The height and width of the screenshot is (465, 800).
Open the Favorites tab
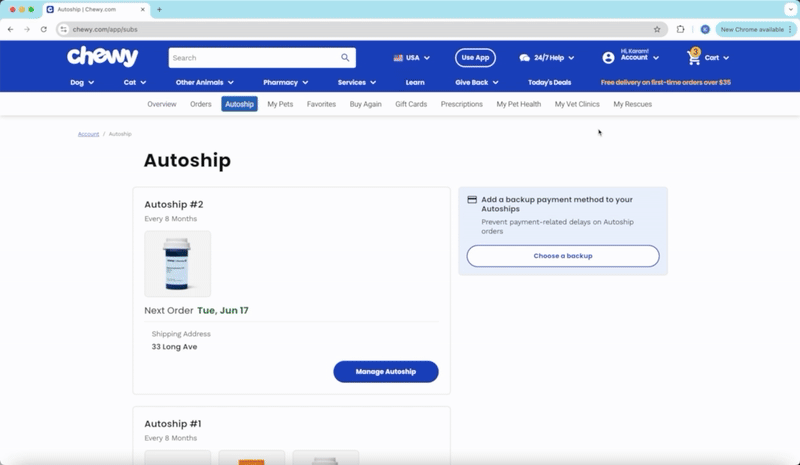click(321, 104)
